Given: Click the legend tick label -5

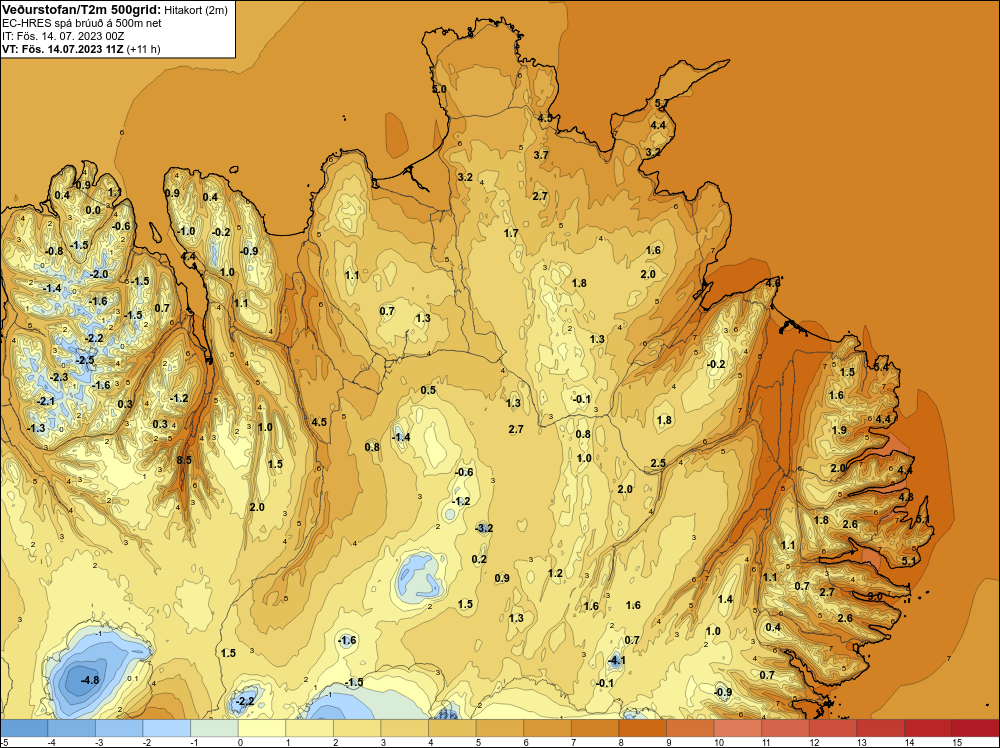Looking at the screenshot, I should [5, 742].
